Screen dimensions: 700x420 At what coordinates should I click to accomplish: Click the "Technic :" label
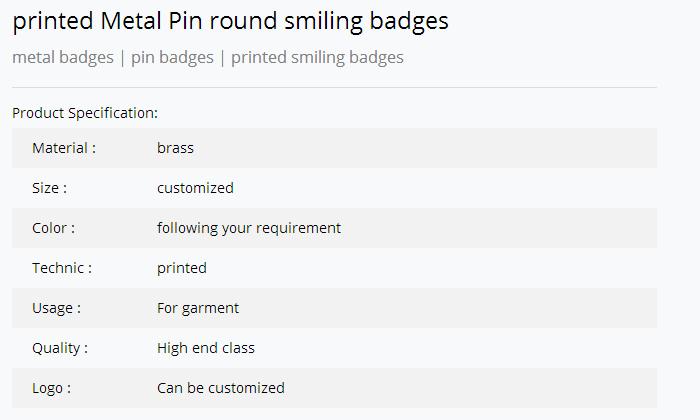(62, 268)
